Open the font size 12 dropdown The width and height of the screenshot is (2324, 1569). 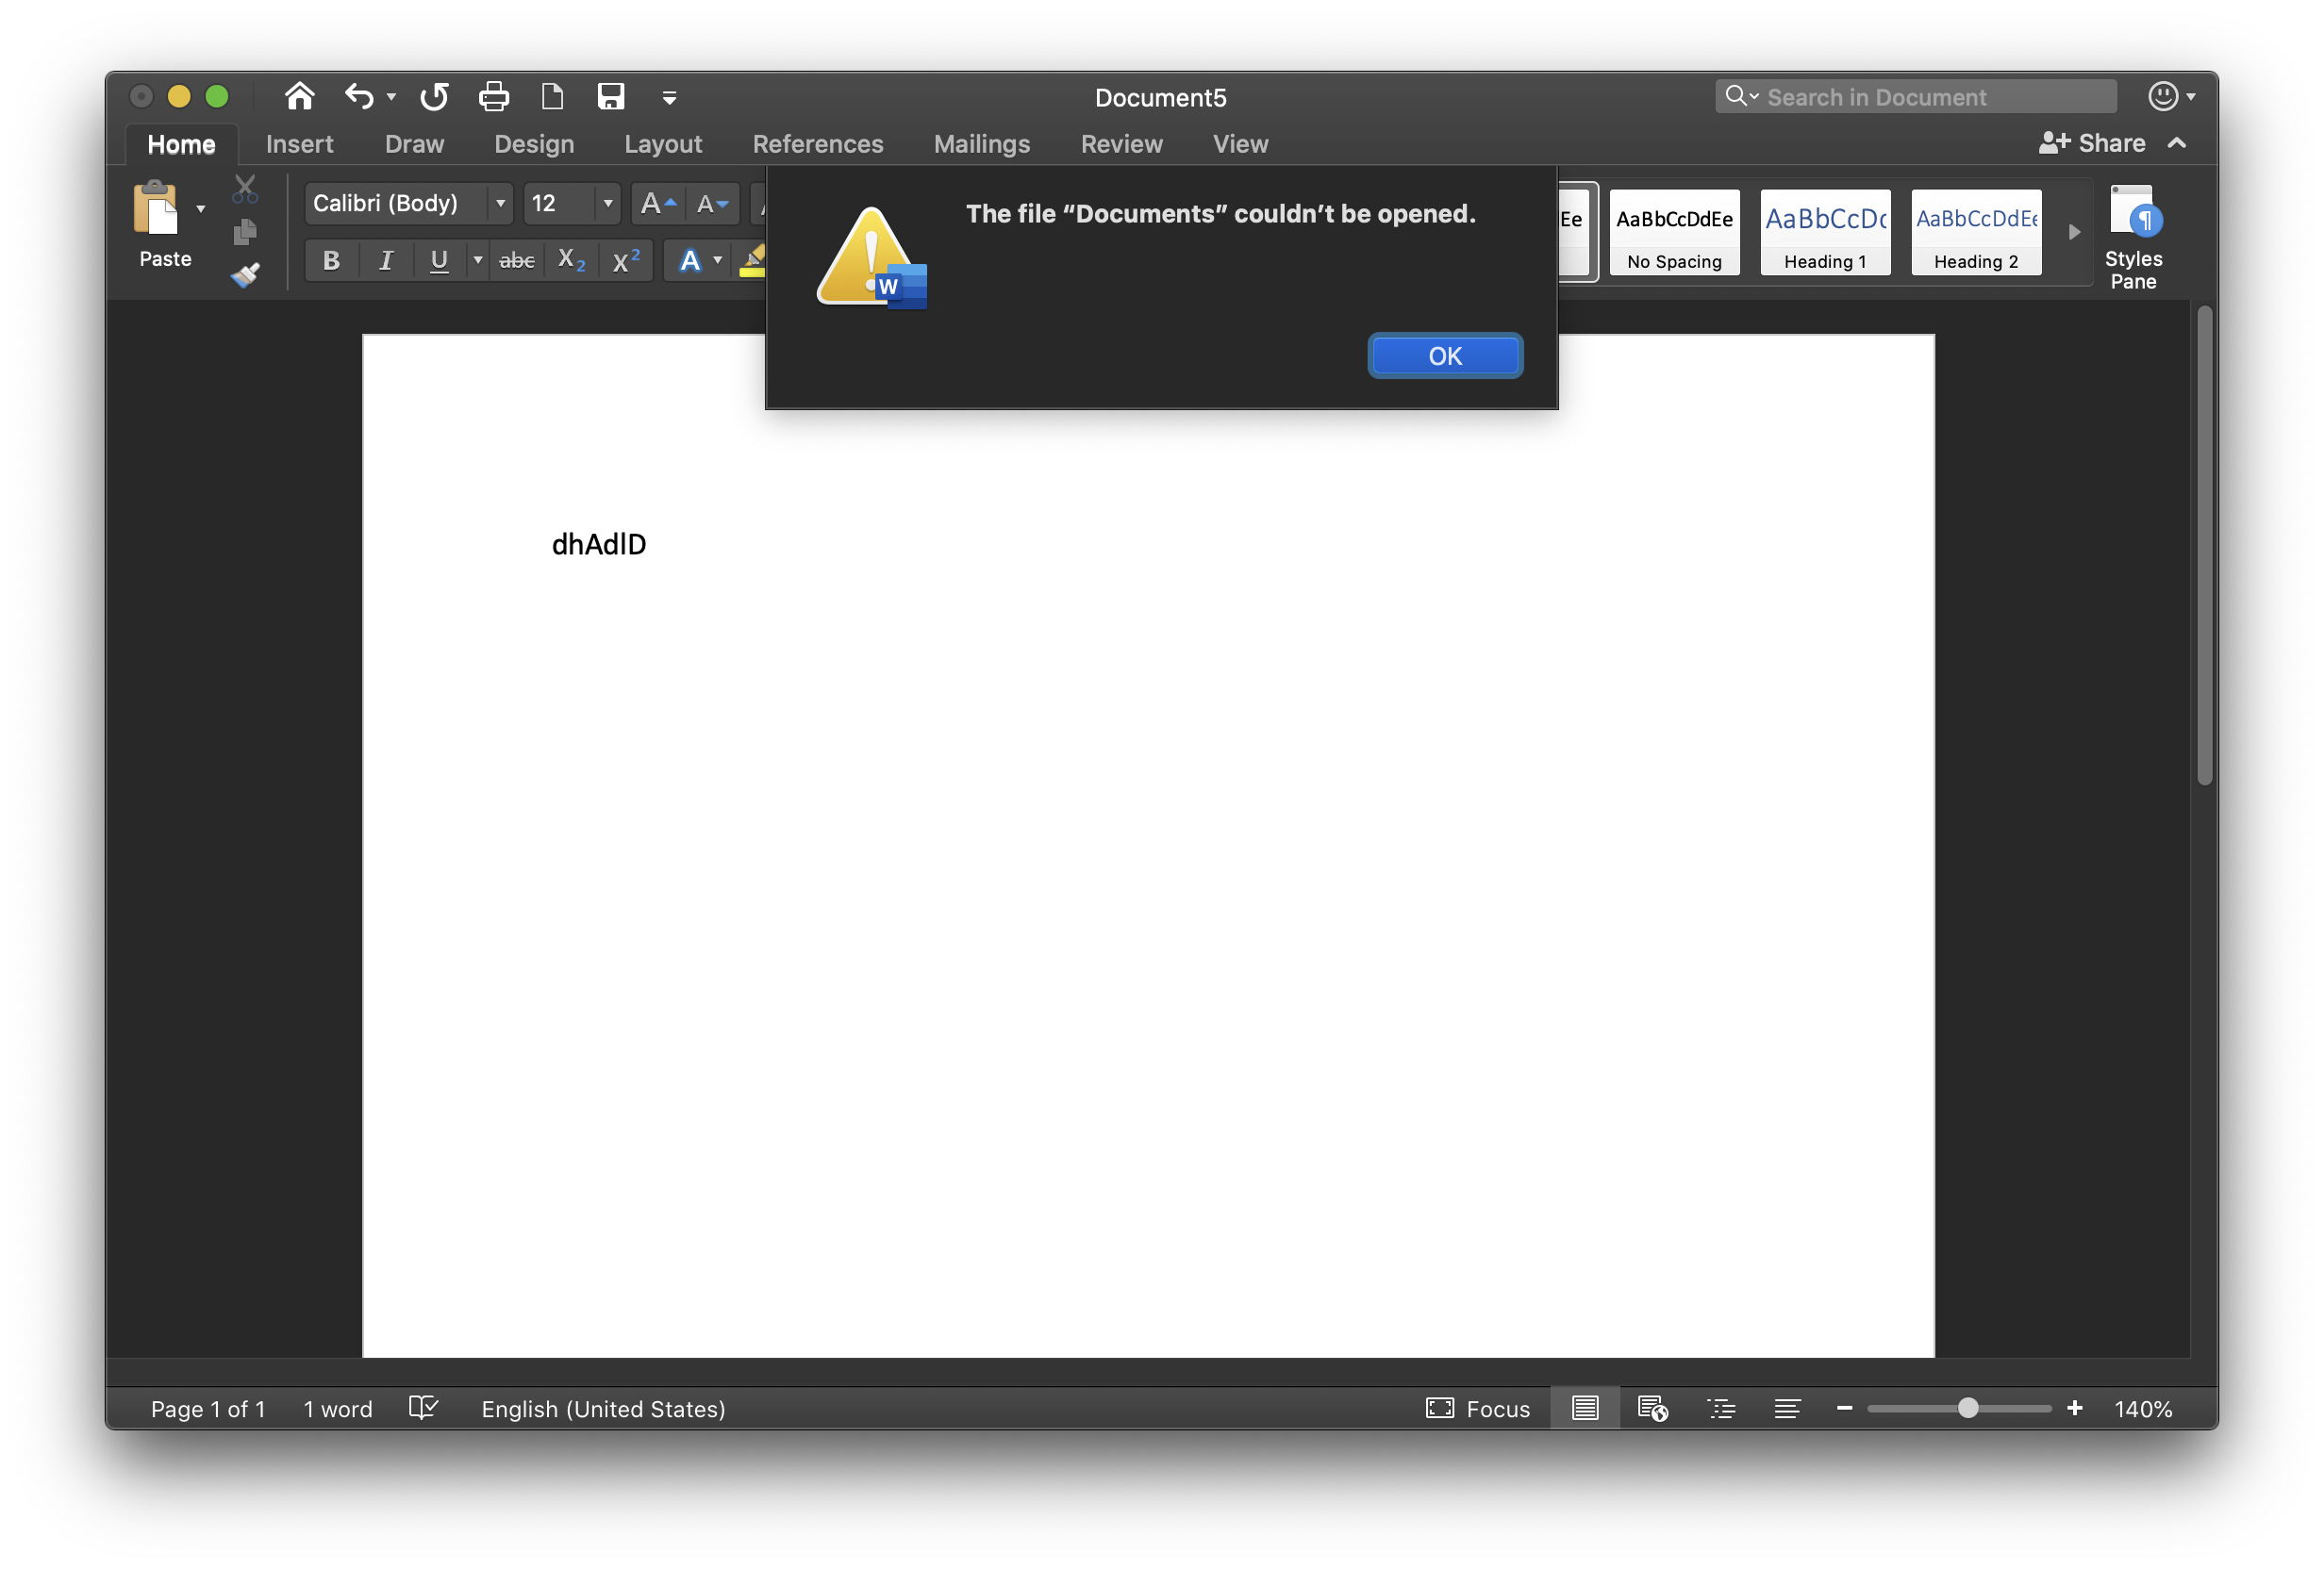(607, 203)
